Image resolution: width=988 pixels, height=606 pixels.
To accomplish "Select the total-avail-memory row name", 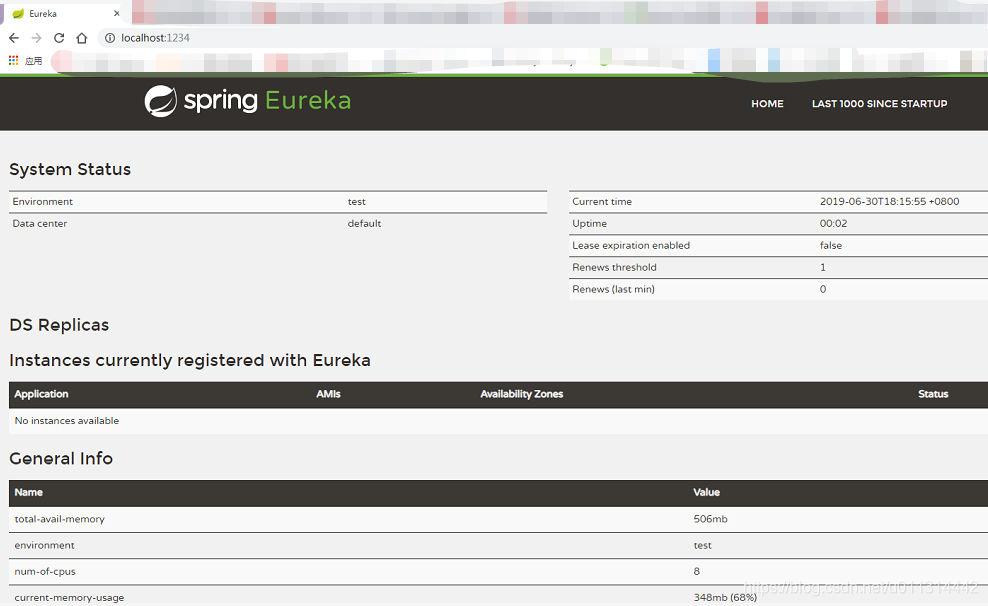I will coord(59,519).
